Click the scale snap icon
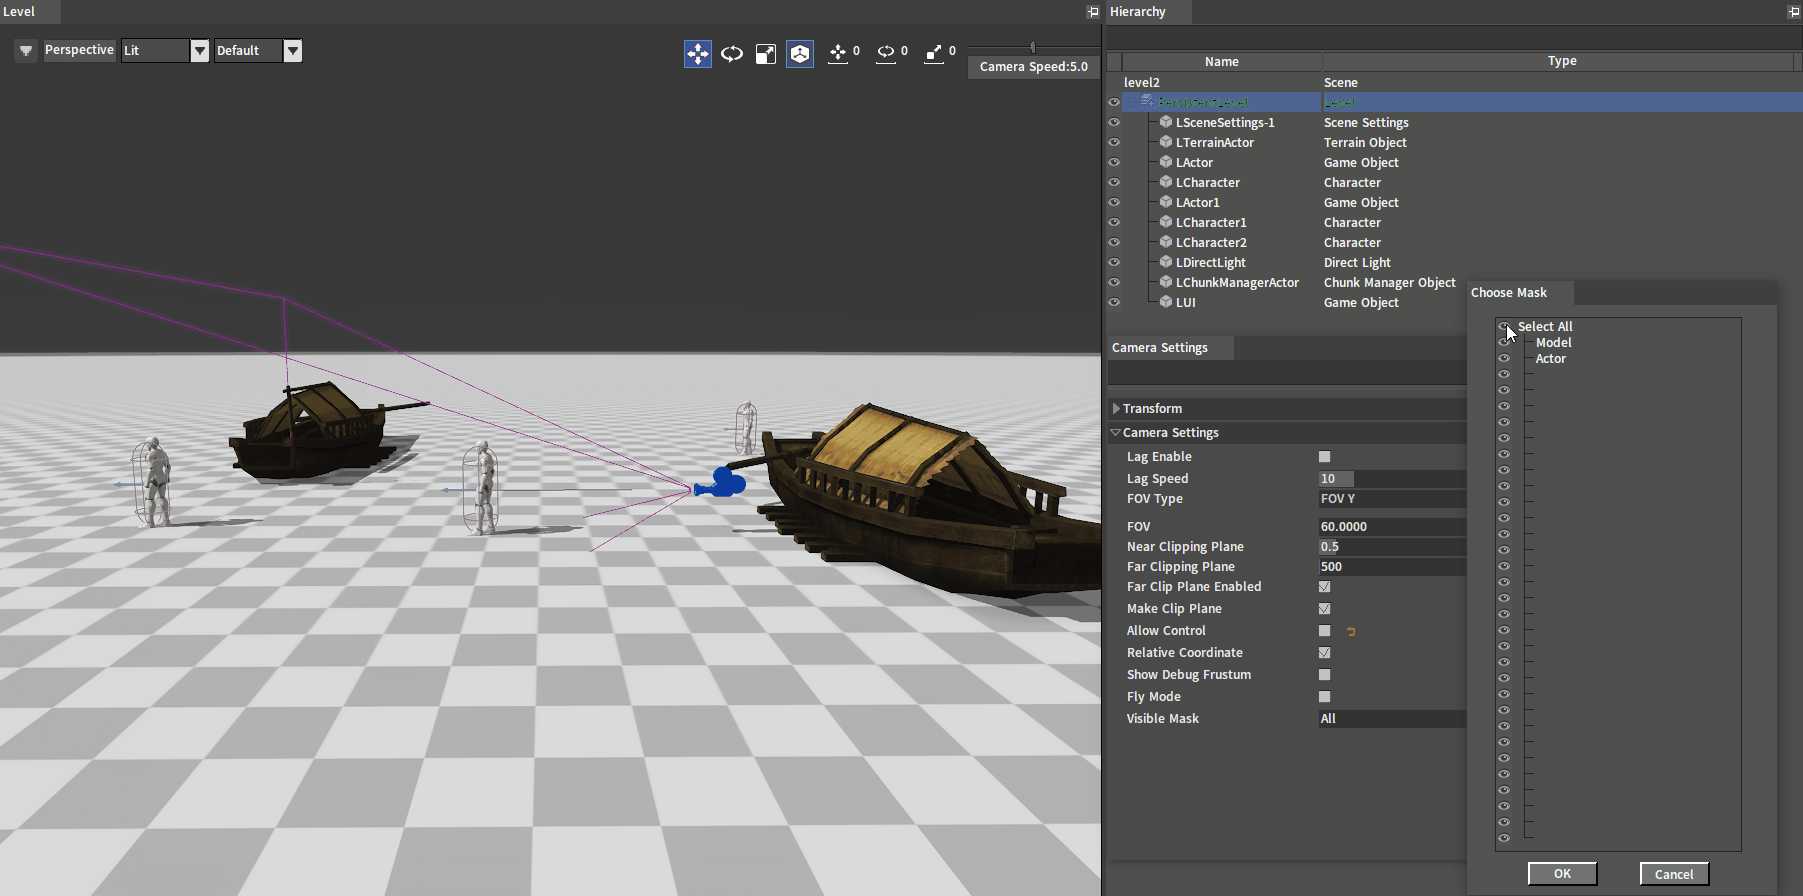The width and height of the screenshot is (1803, 896). [934, 53]
